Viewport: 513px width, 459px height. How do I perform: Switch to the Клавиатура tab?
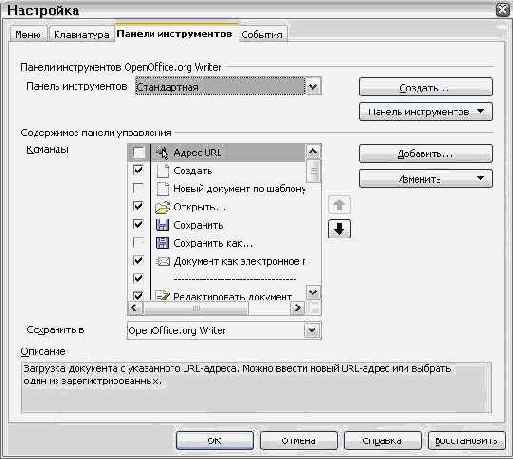tap(81, 35)
